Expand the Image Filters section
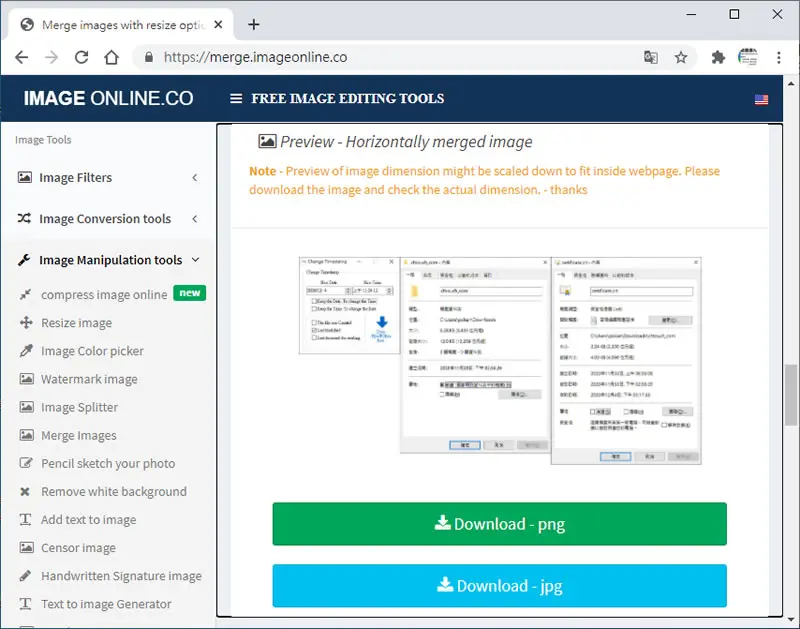 [108, 178]
